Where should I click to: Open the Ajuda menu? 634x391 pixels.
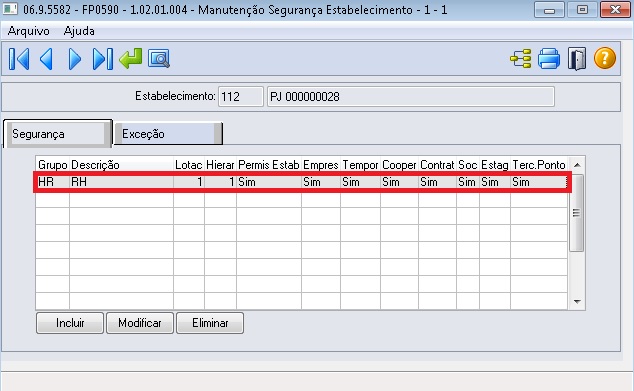point(79,31)
